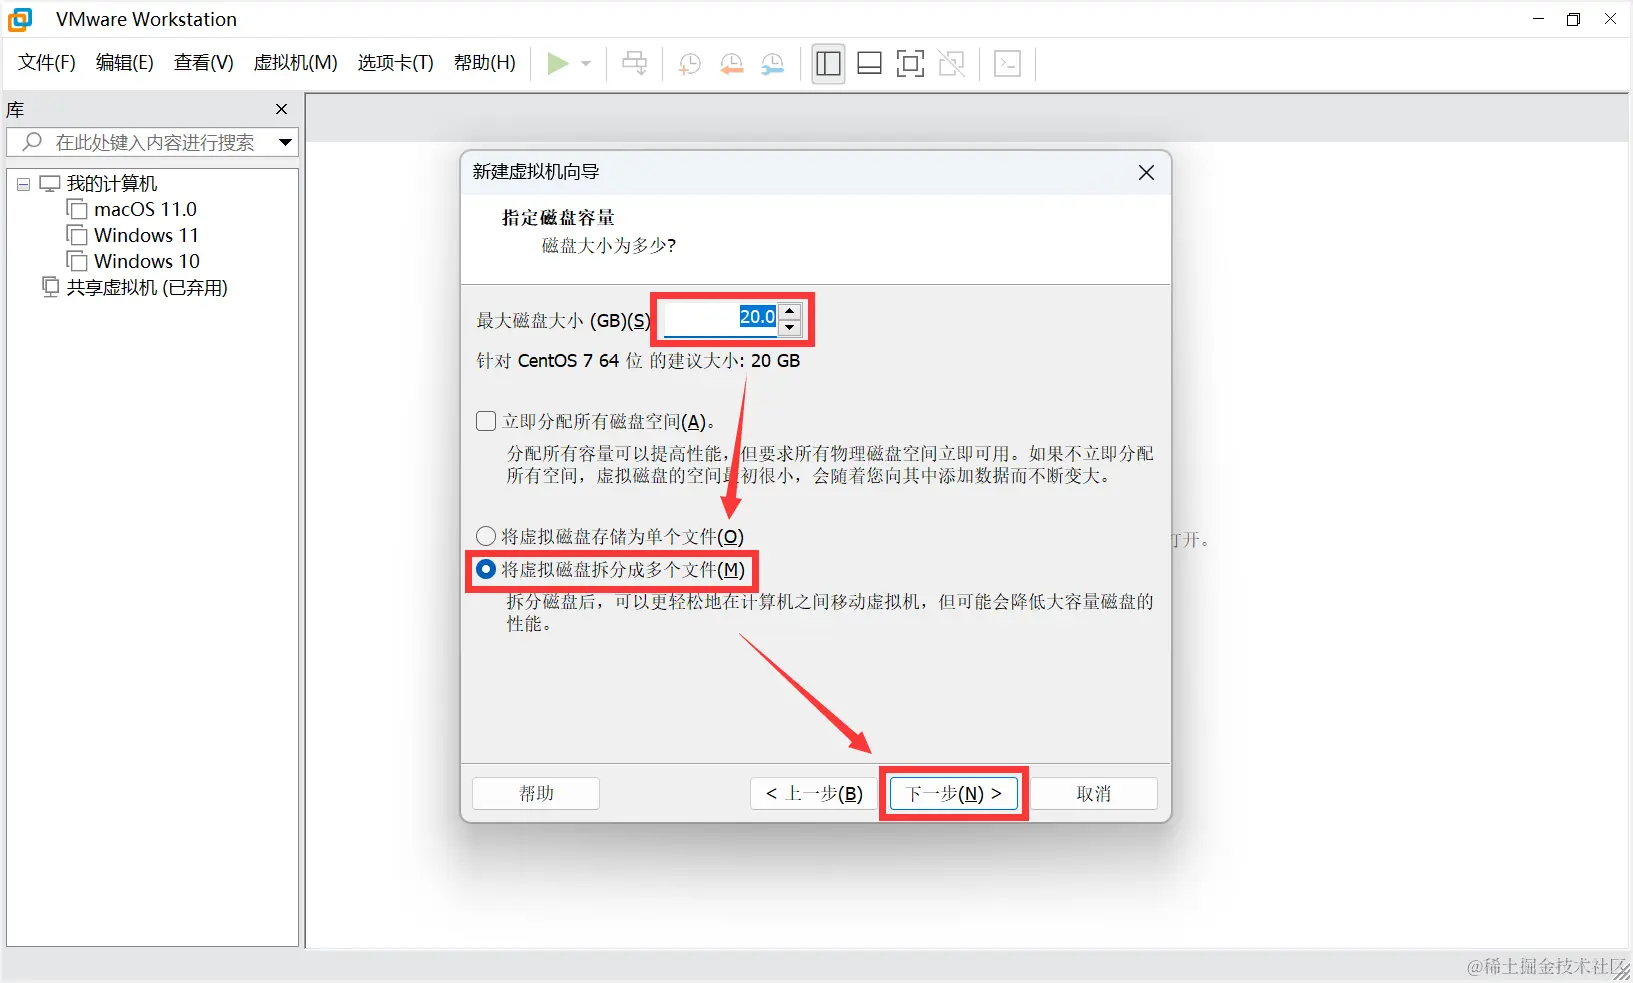Select the macOS 11.0 virtual machine

coord(145,209)
